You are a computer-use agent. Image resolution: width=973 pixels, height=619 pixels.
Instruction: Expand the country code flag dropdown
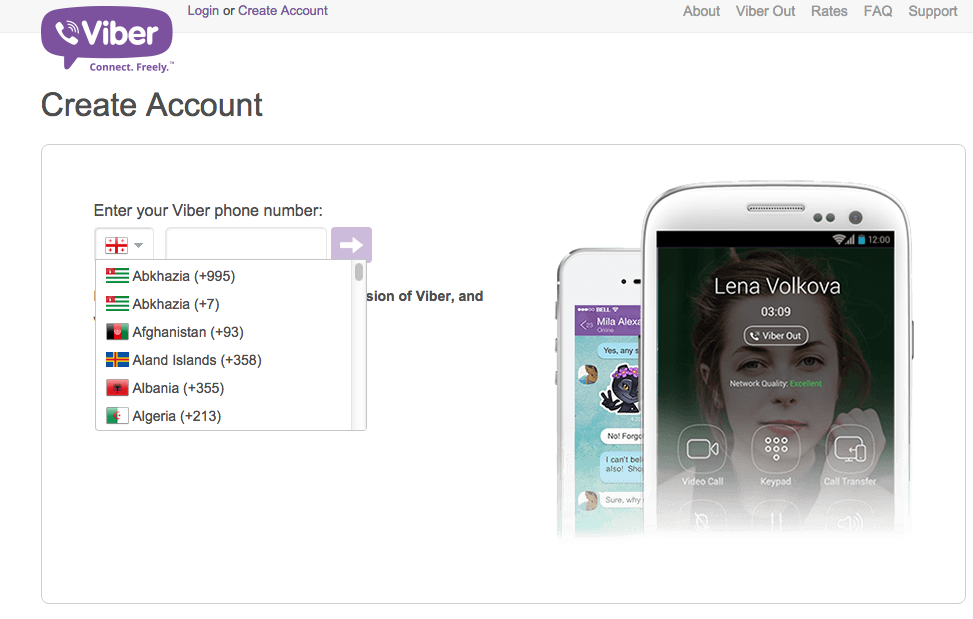coord(124,245)
